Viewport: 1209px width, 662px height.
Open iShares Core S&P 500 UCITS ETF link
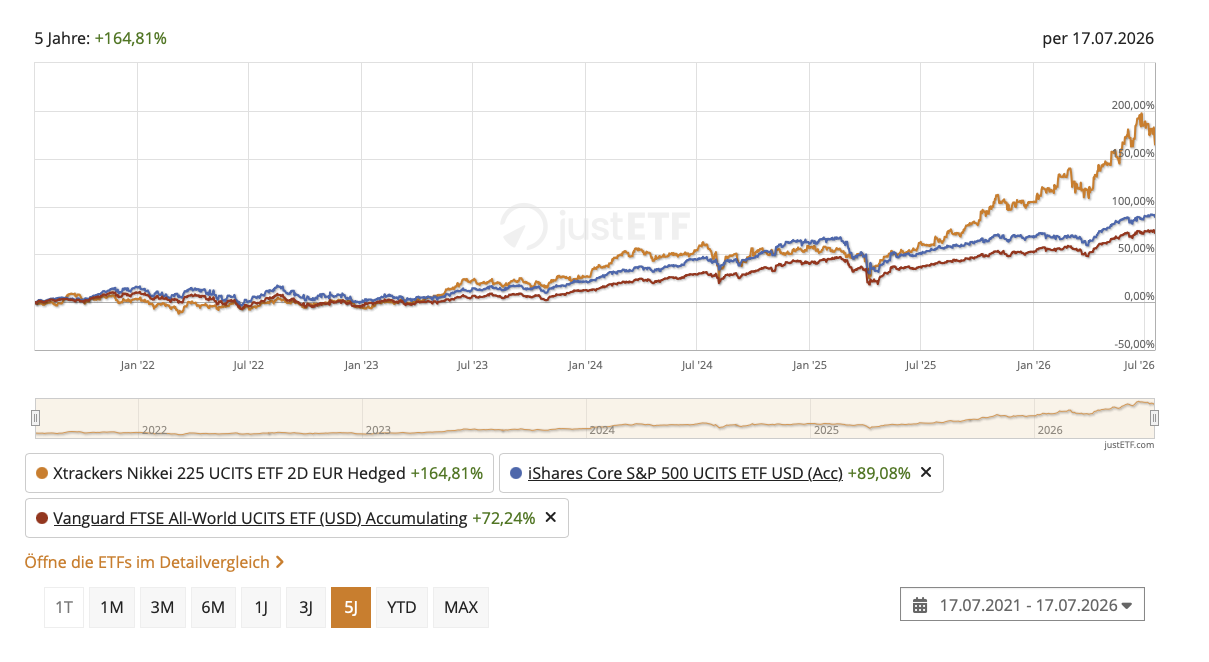click(685, 473)
